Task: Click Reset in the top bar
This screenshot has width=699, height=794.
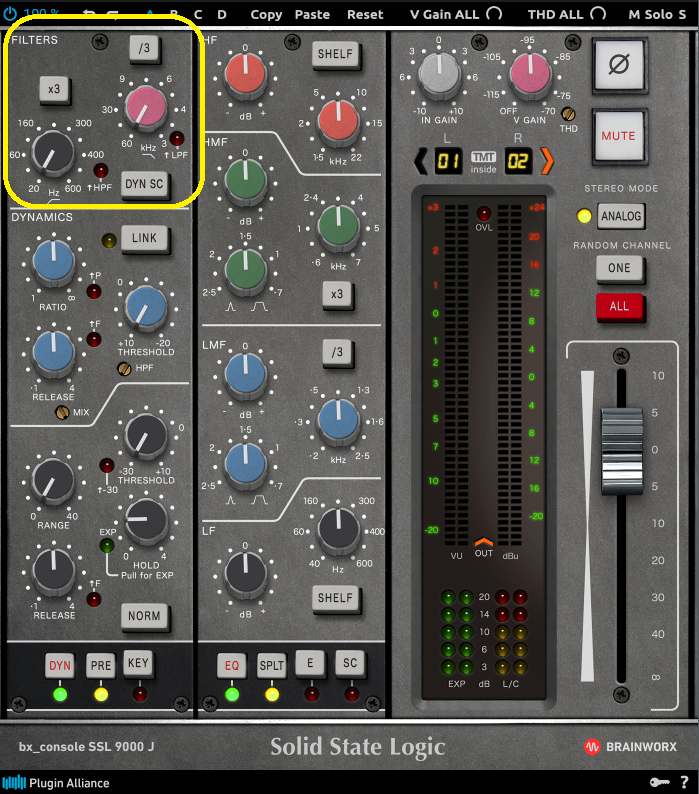Action: click(x=365, y=14)
